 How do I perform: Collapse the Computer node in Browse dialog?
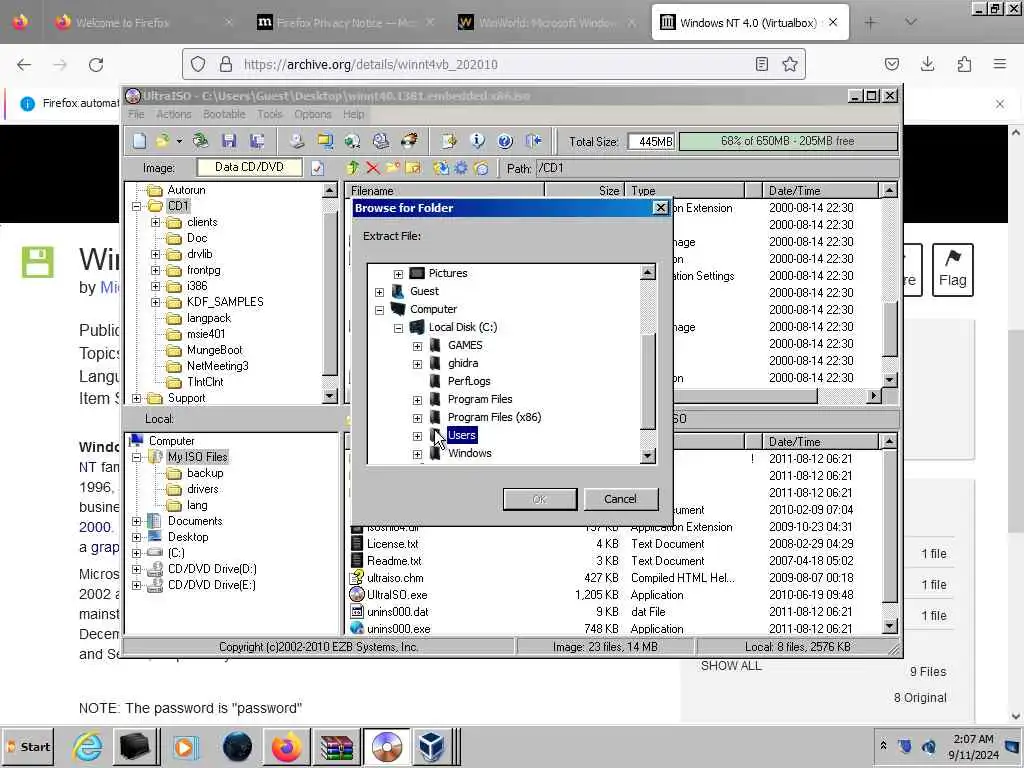(379, 310)
